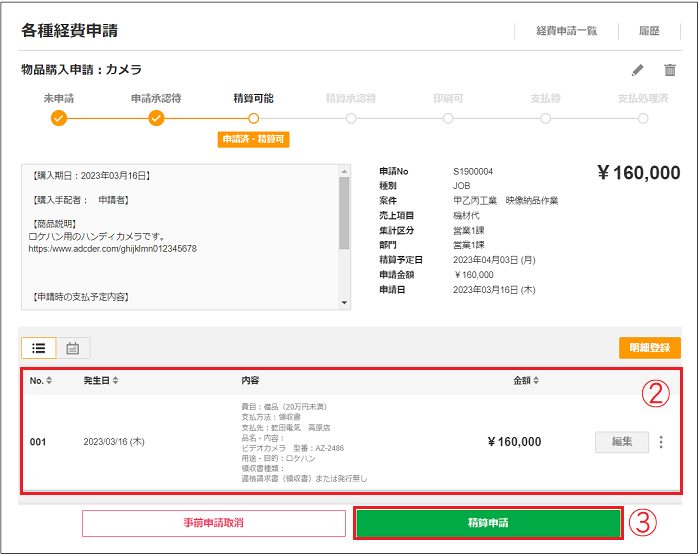Click the 編集 button for row 001
The width and height of the screenshot is (700, 556).
pos(621,442)
